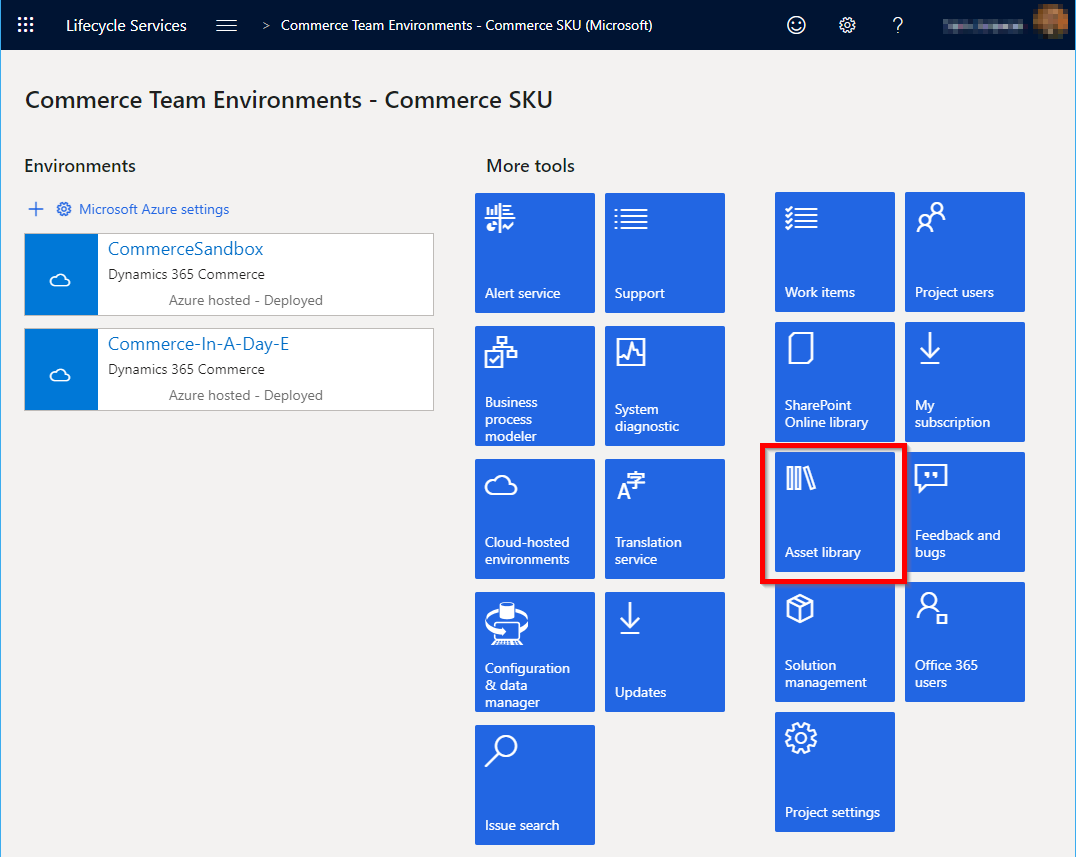Viewport: 1076px width, 857px height.
Task: Open the SharePoint Online library tile
Action: (x=834, y=382)
